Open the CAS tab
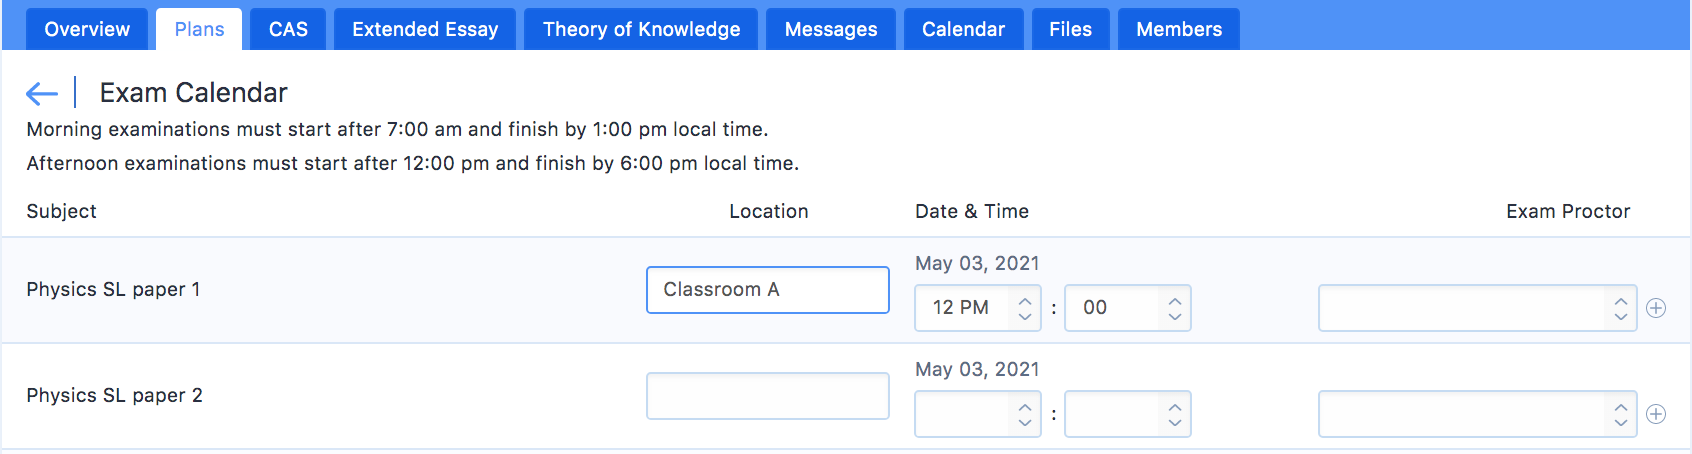The height and width of the screenshot is (454, 1692). click(288, 29)
